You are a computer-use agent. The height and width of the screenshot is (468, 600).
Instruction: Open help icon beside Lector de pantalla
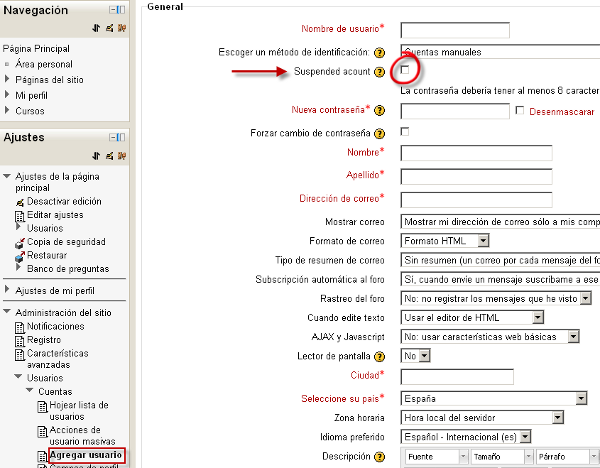tap(379, 356)
